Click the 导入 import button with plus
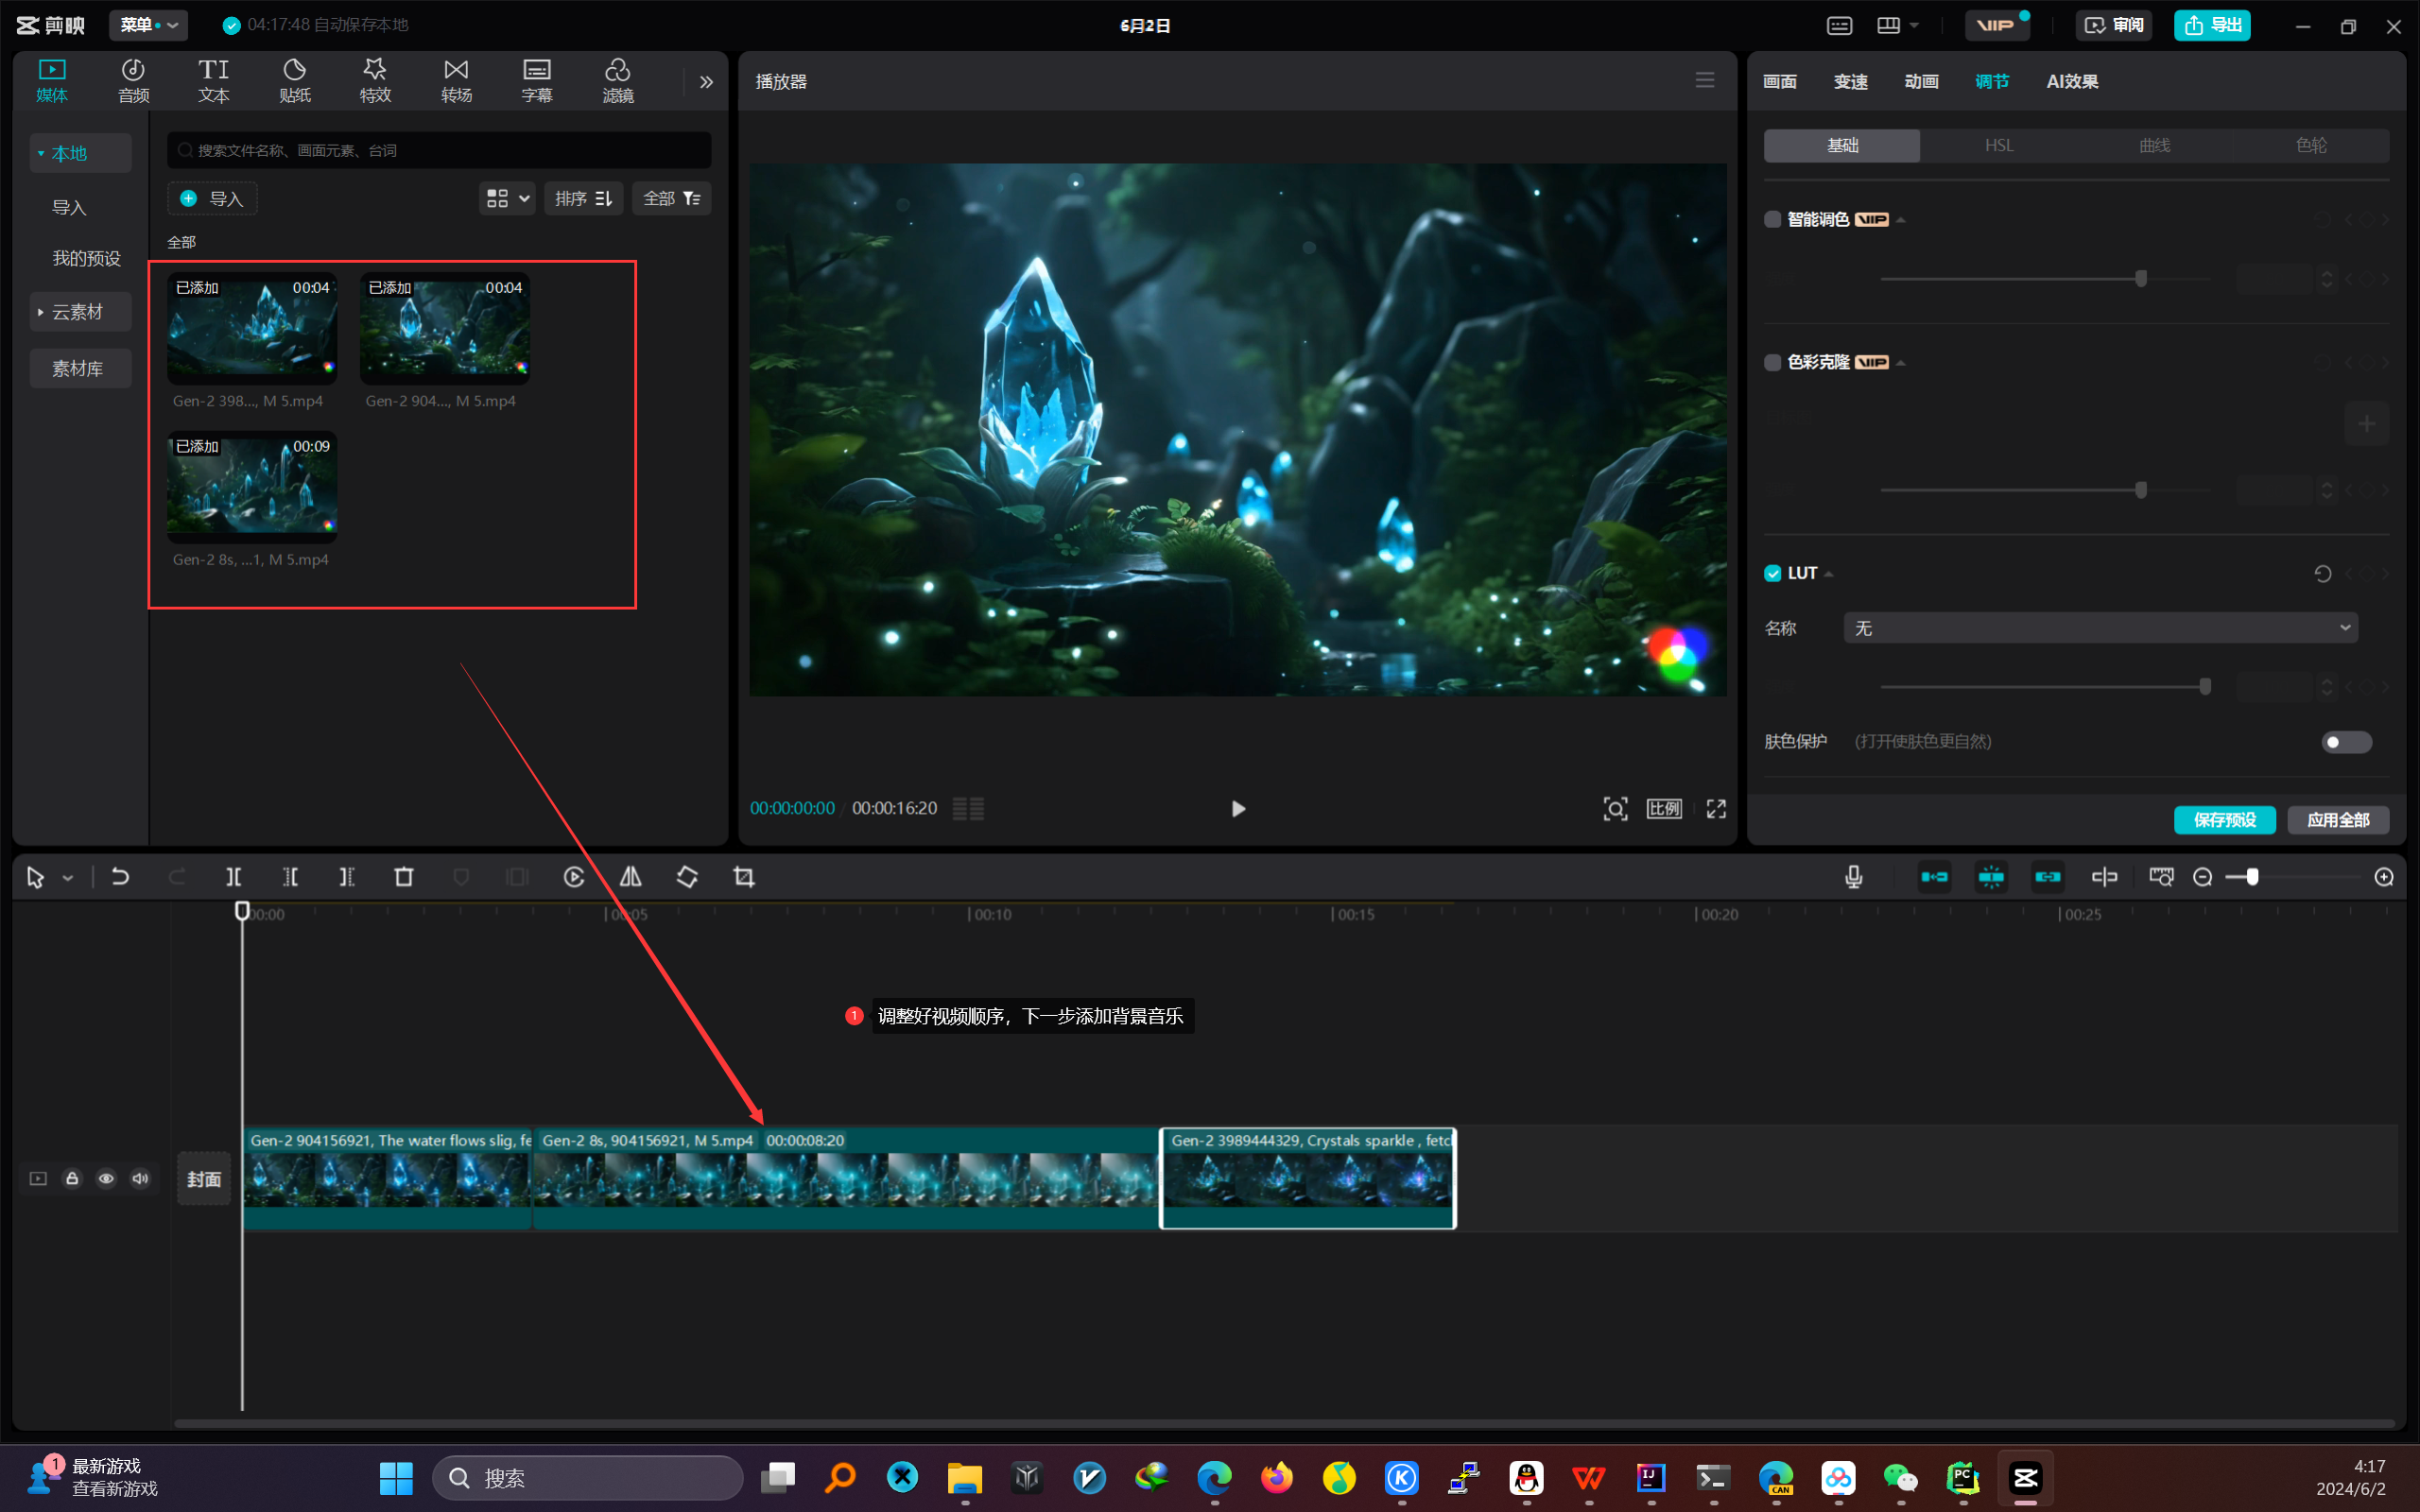 (x=212, y=198)
